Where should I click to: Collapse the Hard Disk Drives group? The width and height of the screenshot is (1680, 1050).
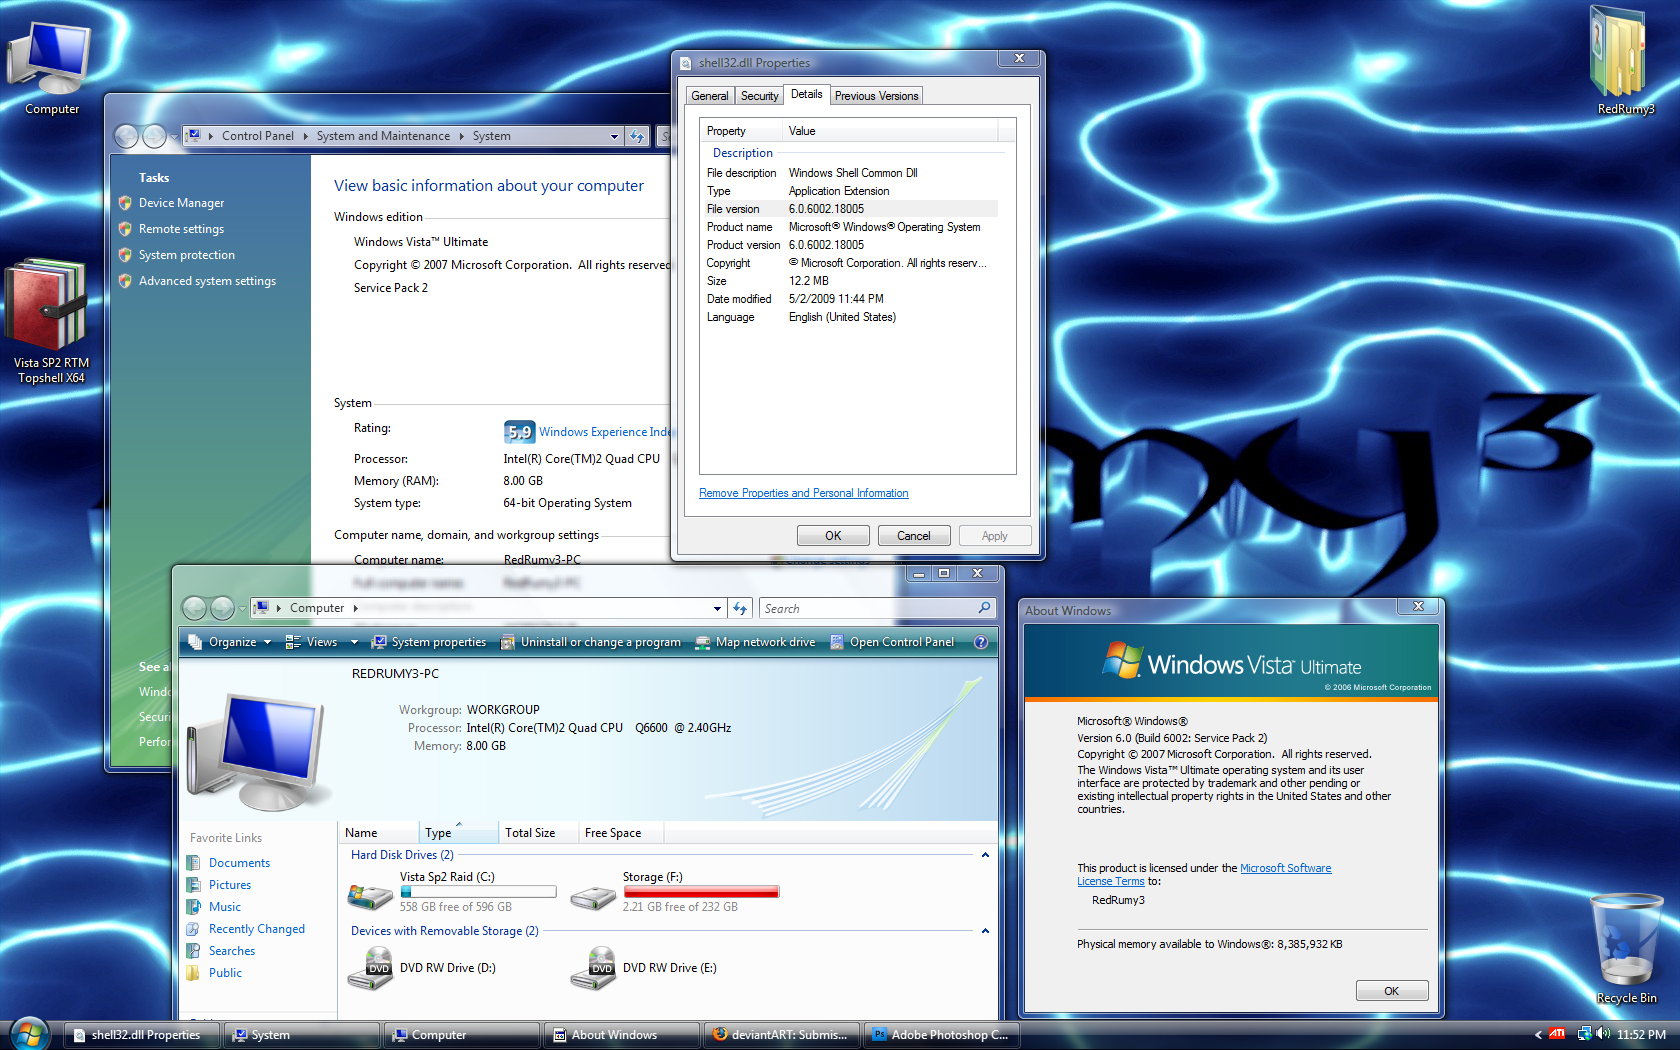tap(985, 855)
